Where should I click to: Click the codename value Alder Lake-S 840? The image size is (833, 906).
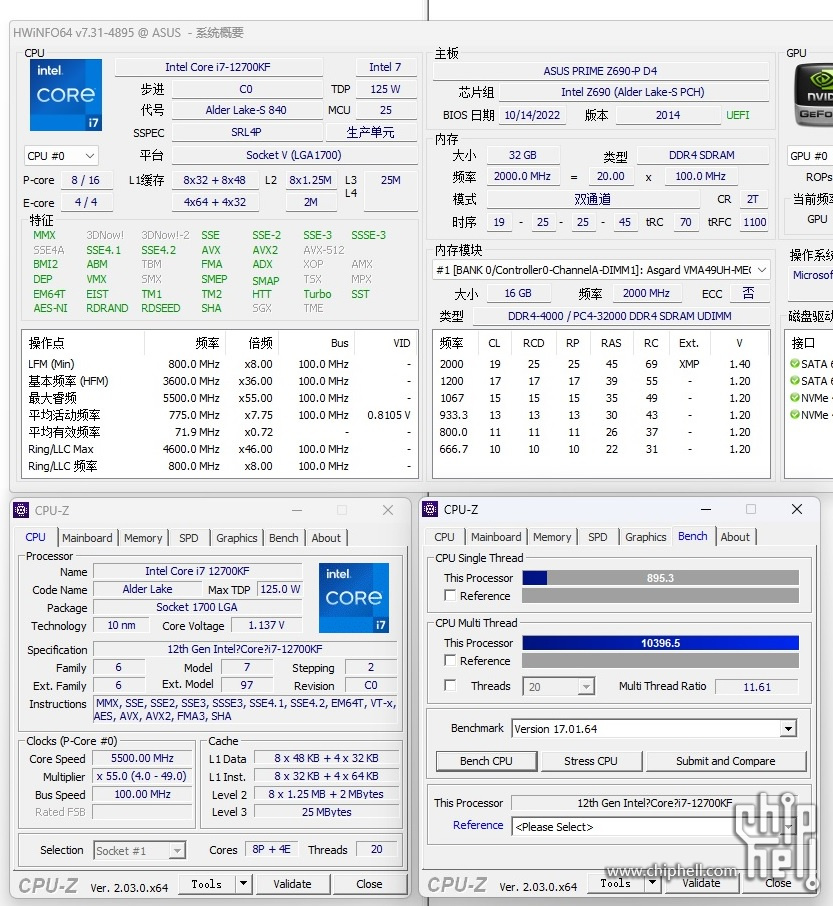point(247,110)
